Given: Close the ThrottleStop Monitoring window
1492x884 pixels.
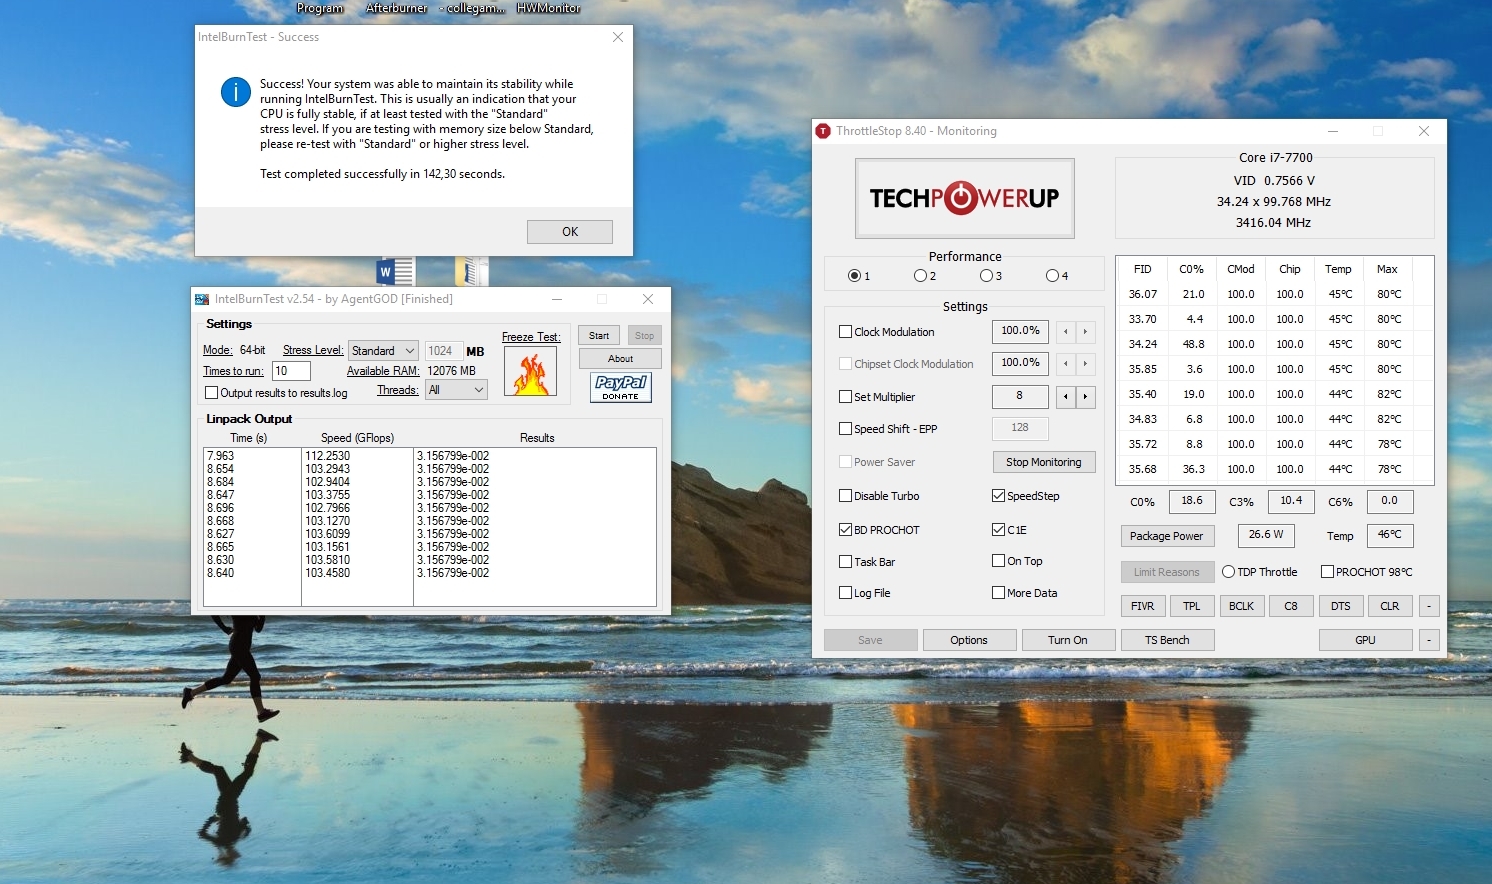Looking at the screenshot, I should click(x=1424, y=131).
